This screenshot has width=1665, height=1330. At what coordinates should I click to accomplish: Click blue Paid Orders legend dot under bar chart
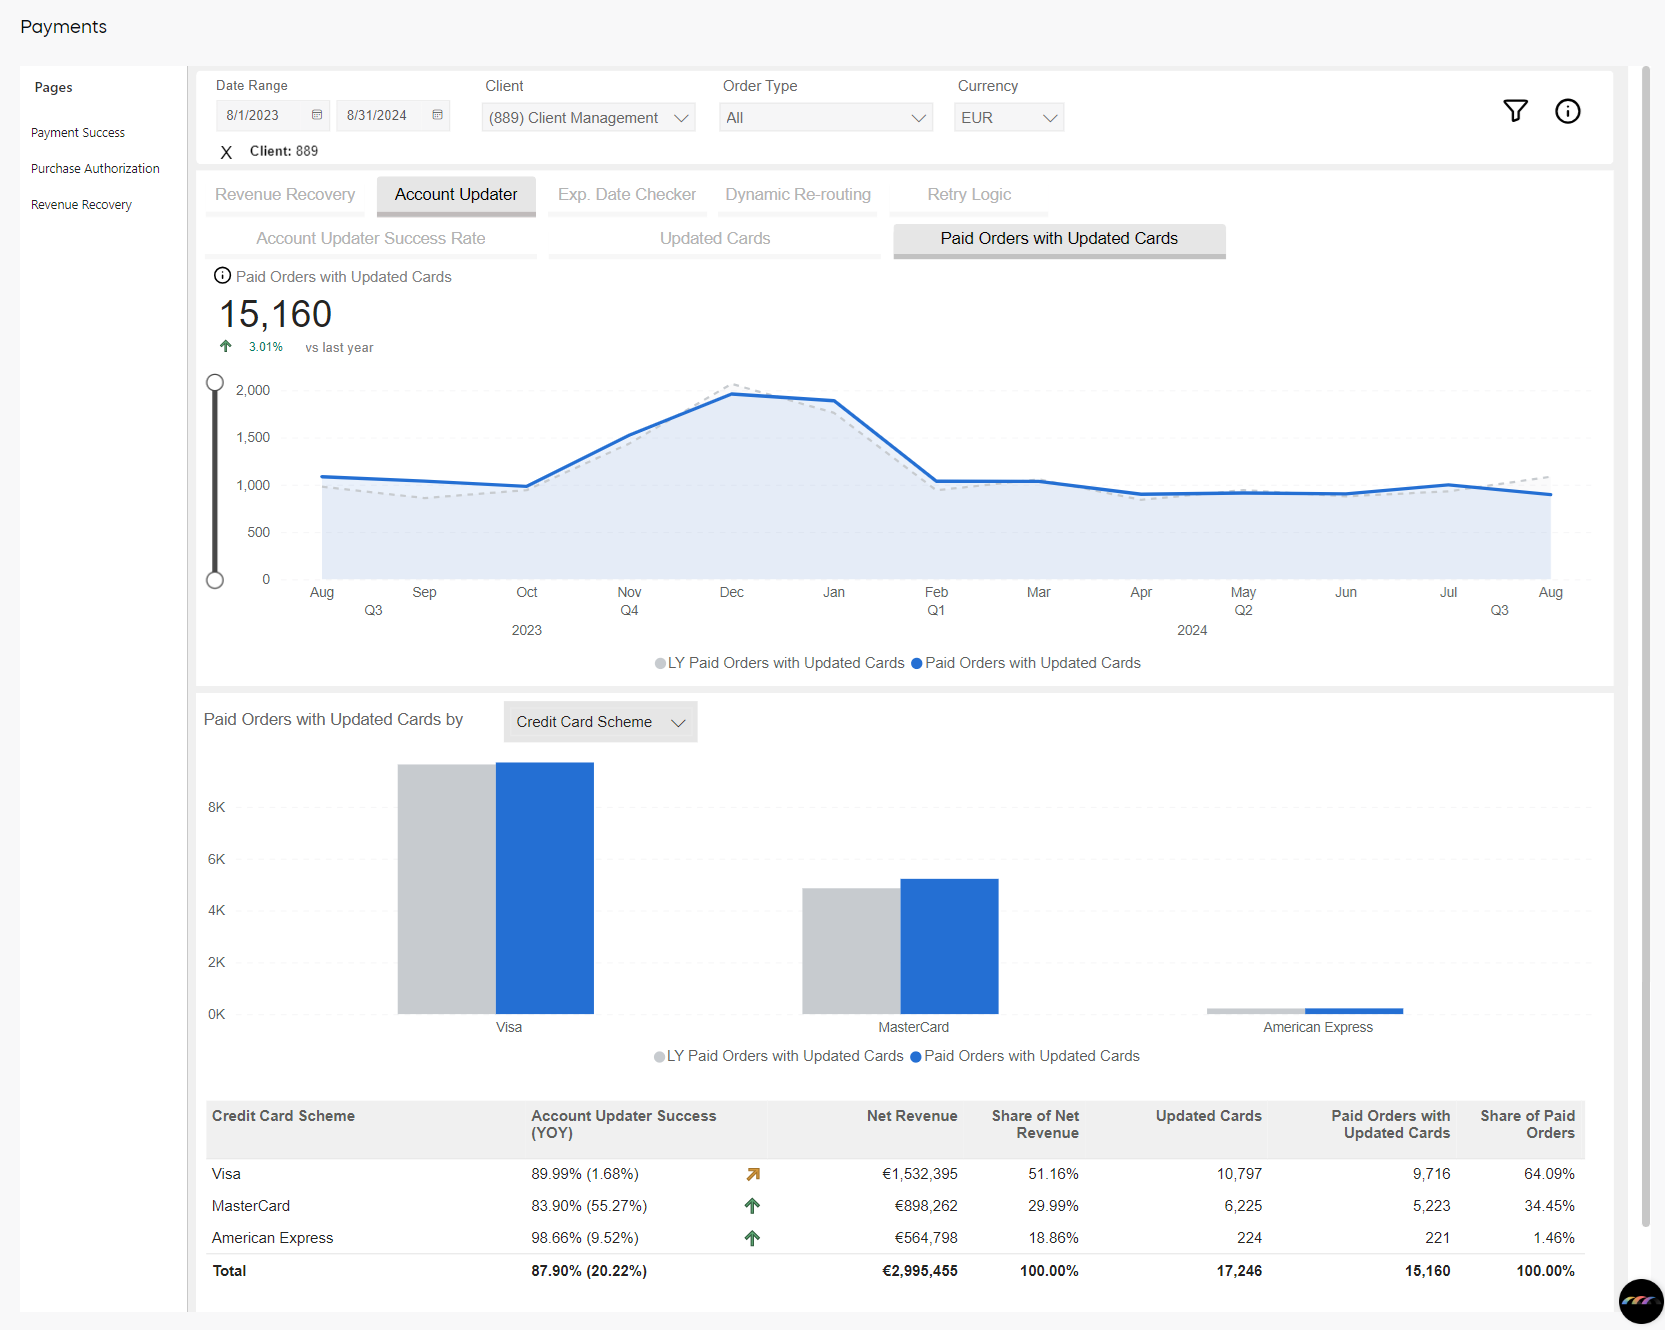(915, 1056)
